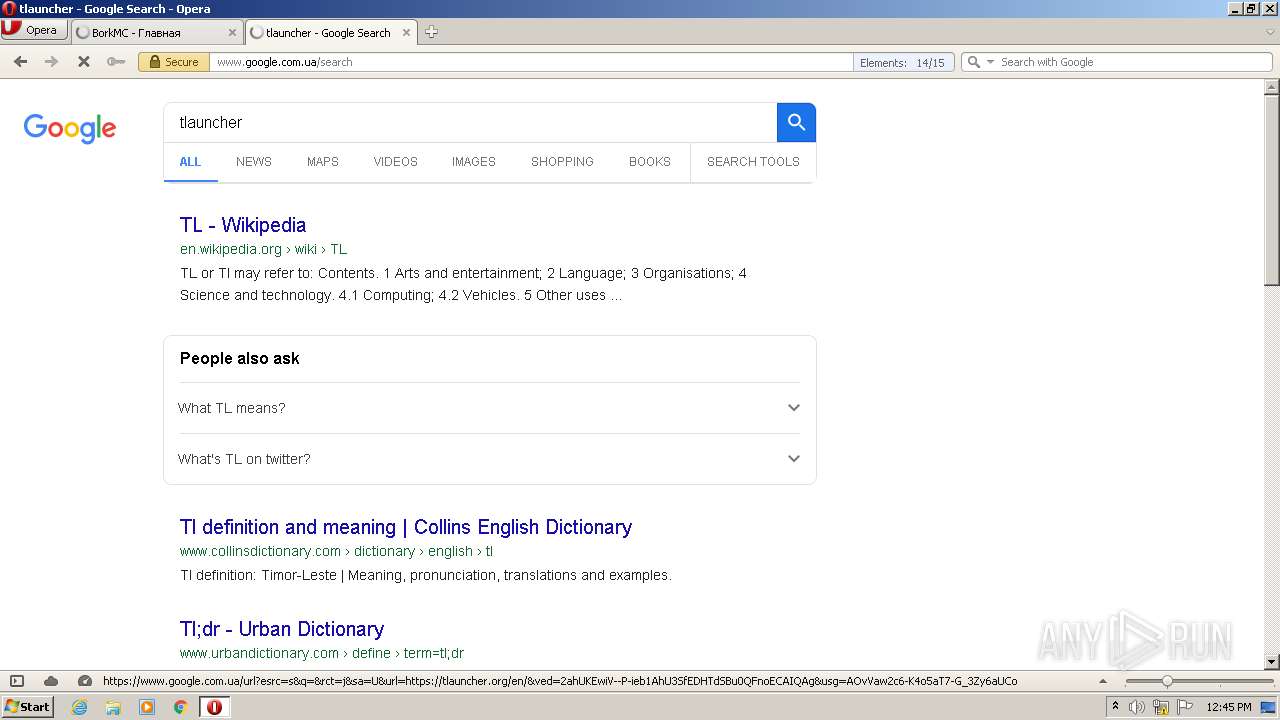Switch to the IMAGES results tab
This screenshot has height=720, width=1280.
(x=474, y=161)
